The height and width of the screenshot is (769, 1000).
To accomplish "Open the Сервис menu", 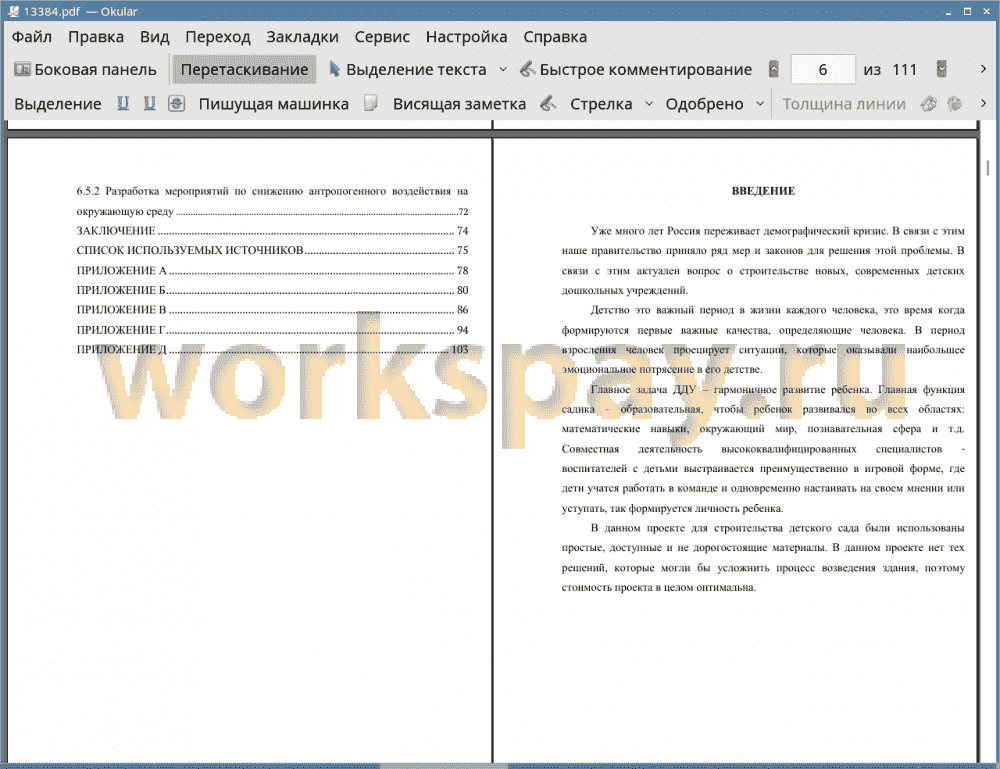I will pos(382,37).
